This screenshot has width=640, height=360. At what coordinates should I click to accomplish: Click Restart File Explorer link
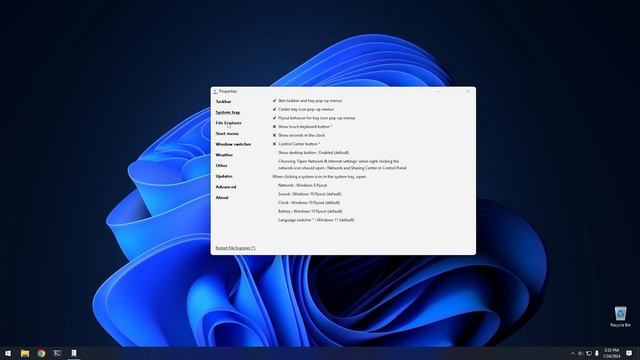236,248
